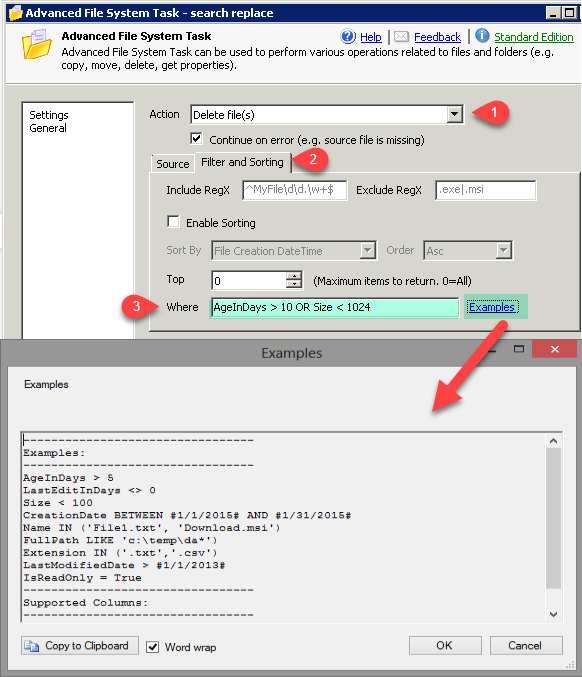The width and height of the screenshot is (582, 677).
Task: Click the examples scrollbar thumb
Action: pyautogui.click(x=554, y=518)
